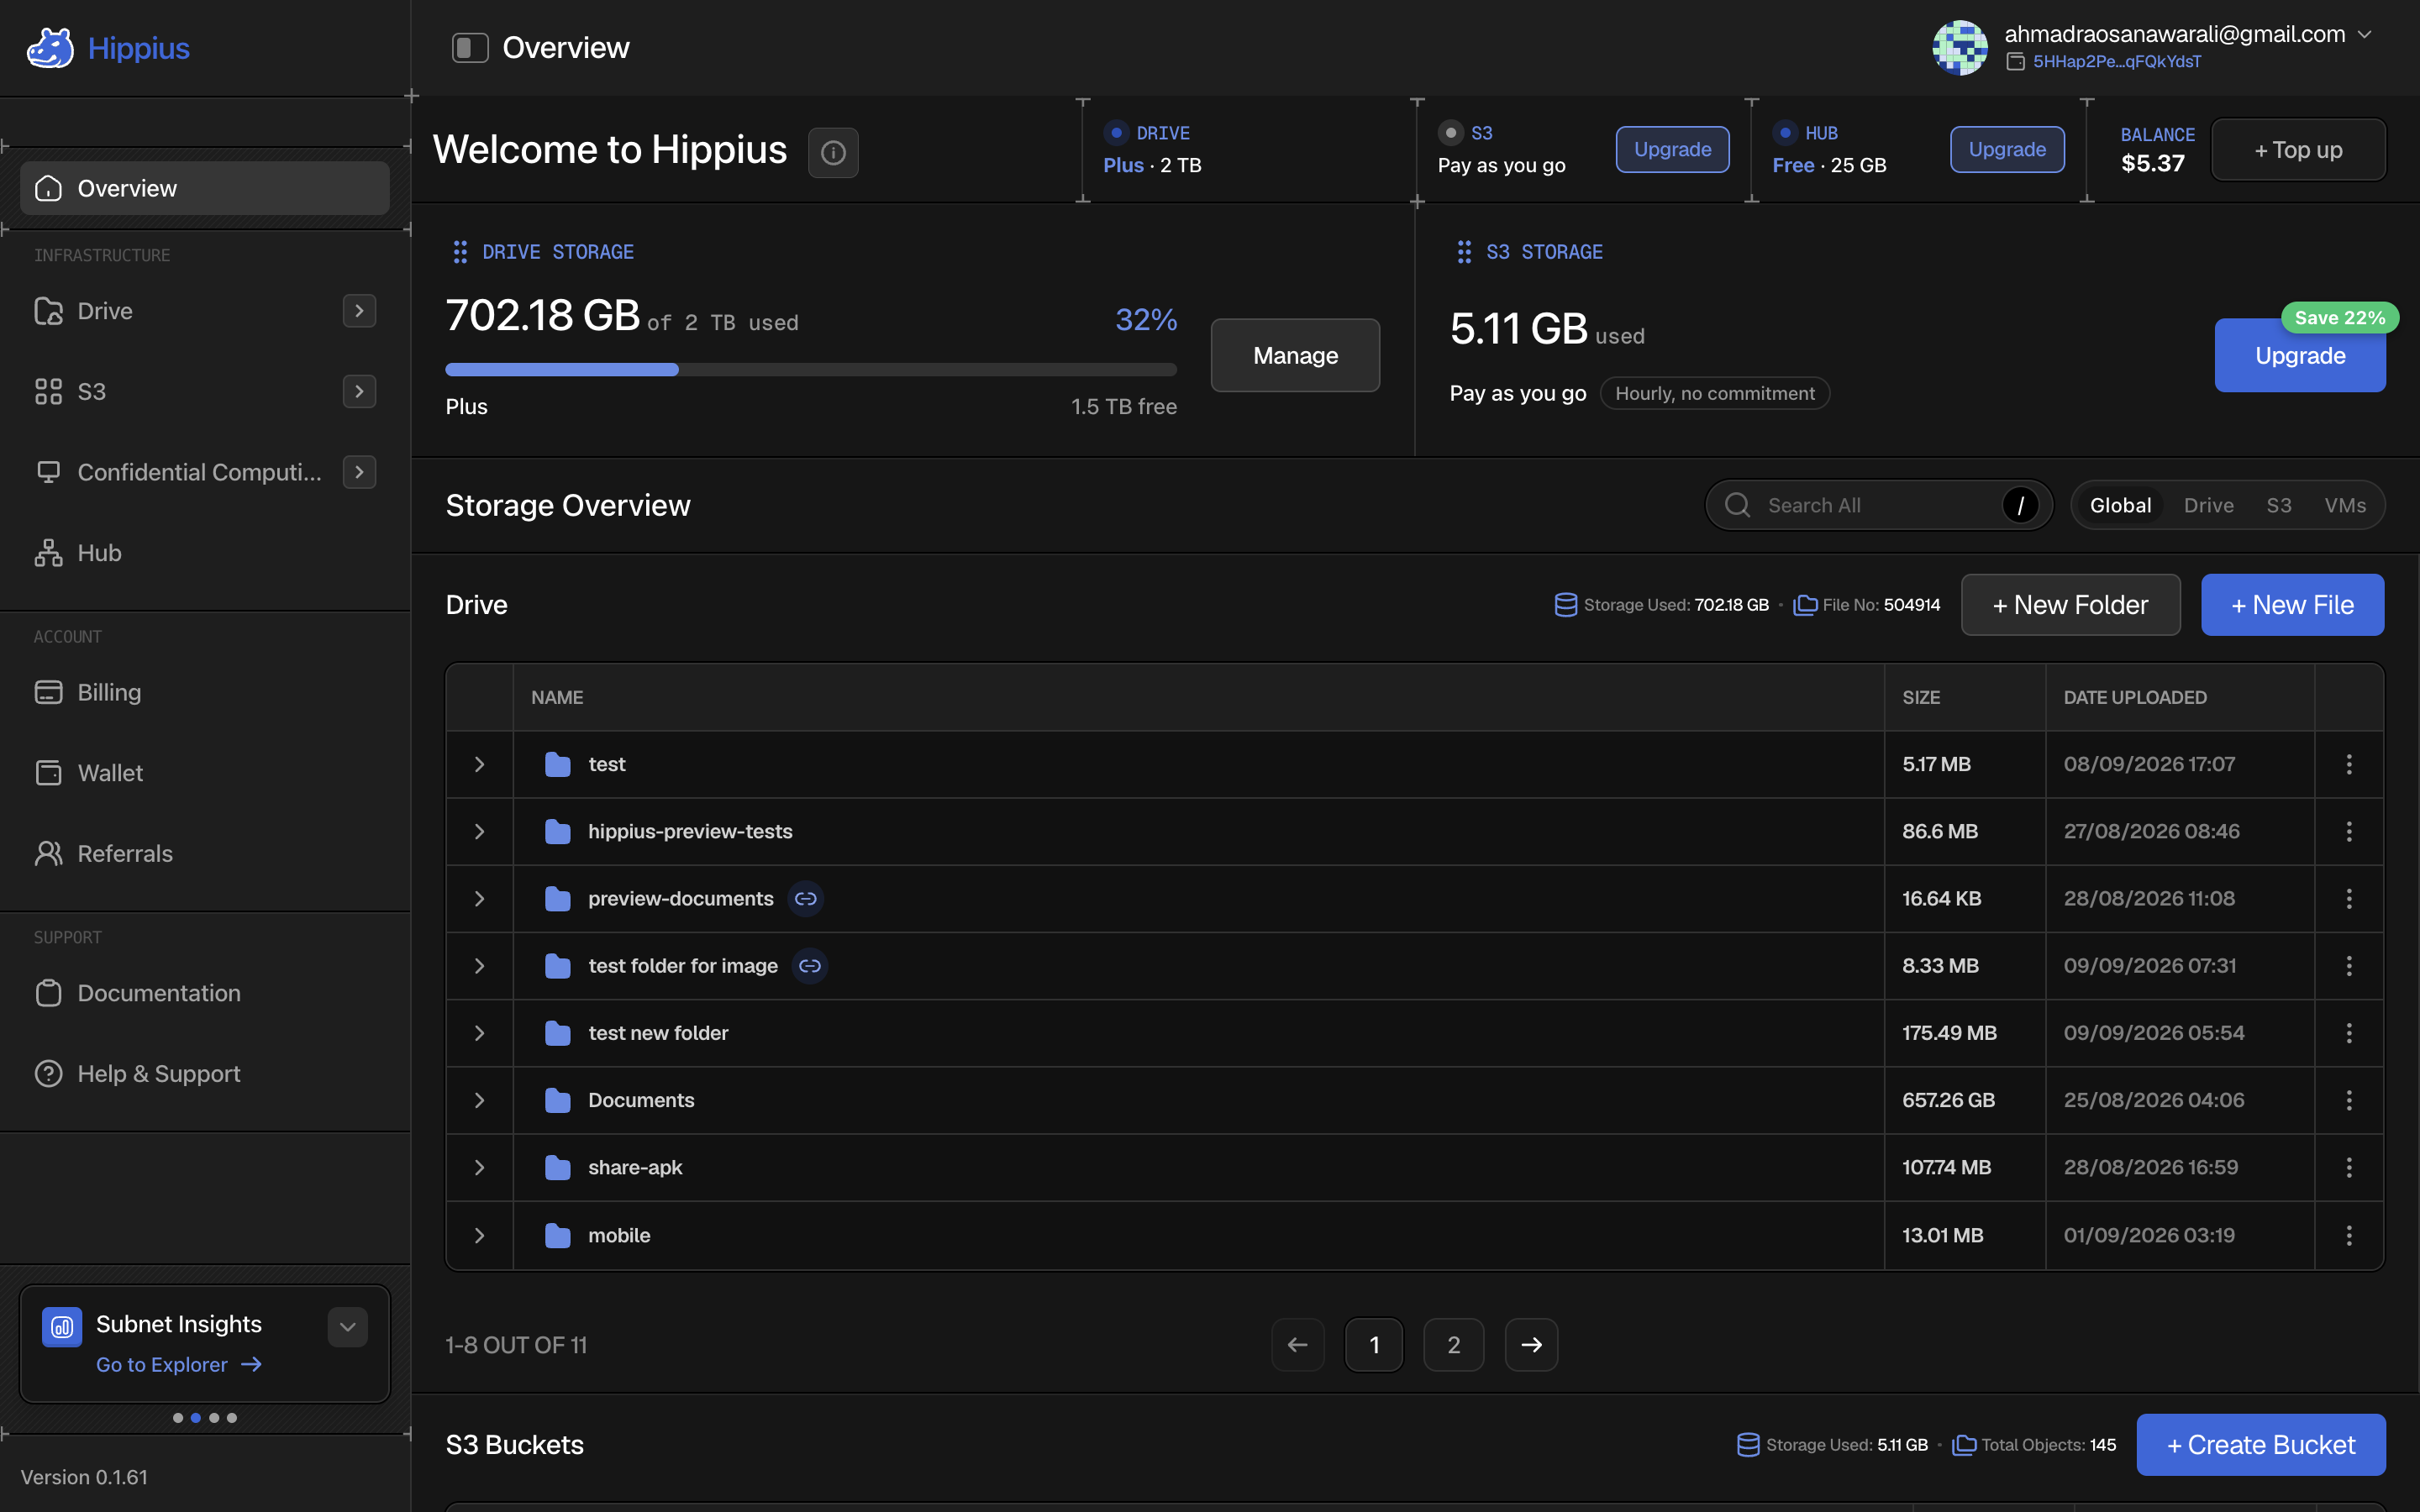Image resolution: width=2420 pixels, height=1512 pixels.
Task: Click the user avatar image
Action: pyautogui.click(x=1960, y=48)
